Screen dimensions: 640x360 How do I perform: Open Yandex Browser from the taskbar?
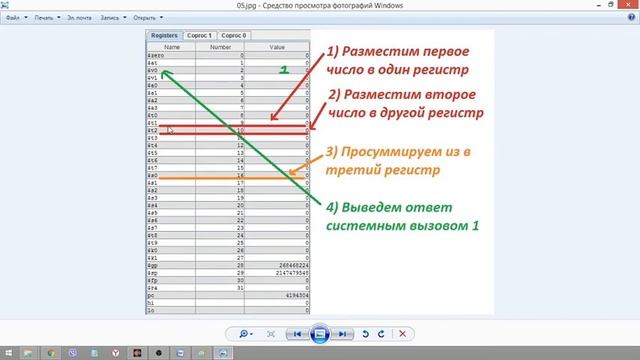[116, 353]
